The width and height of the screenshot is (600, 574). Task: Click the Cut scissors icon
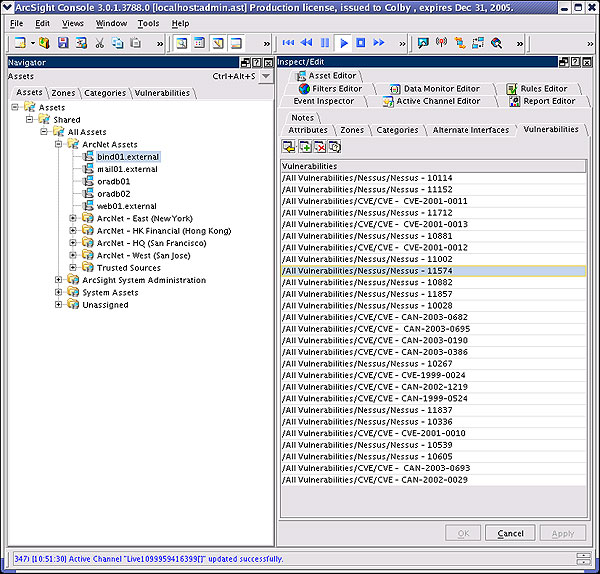[100, 43]
